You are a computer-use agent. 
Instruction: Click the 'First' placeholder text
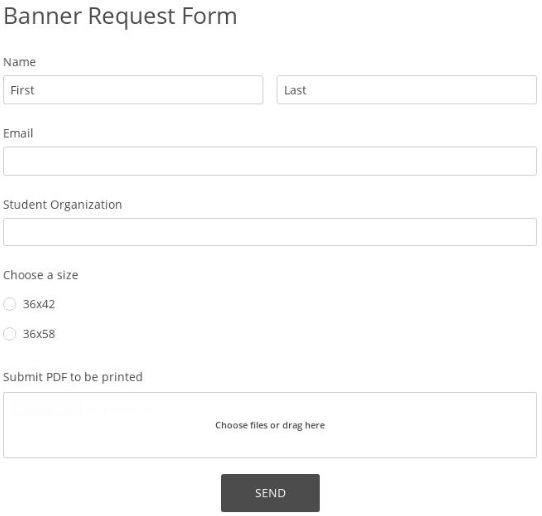click(x=22, y=90)
